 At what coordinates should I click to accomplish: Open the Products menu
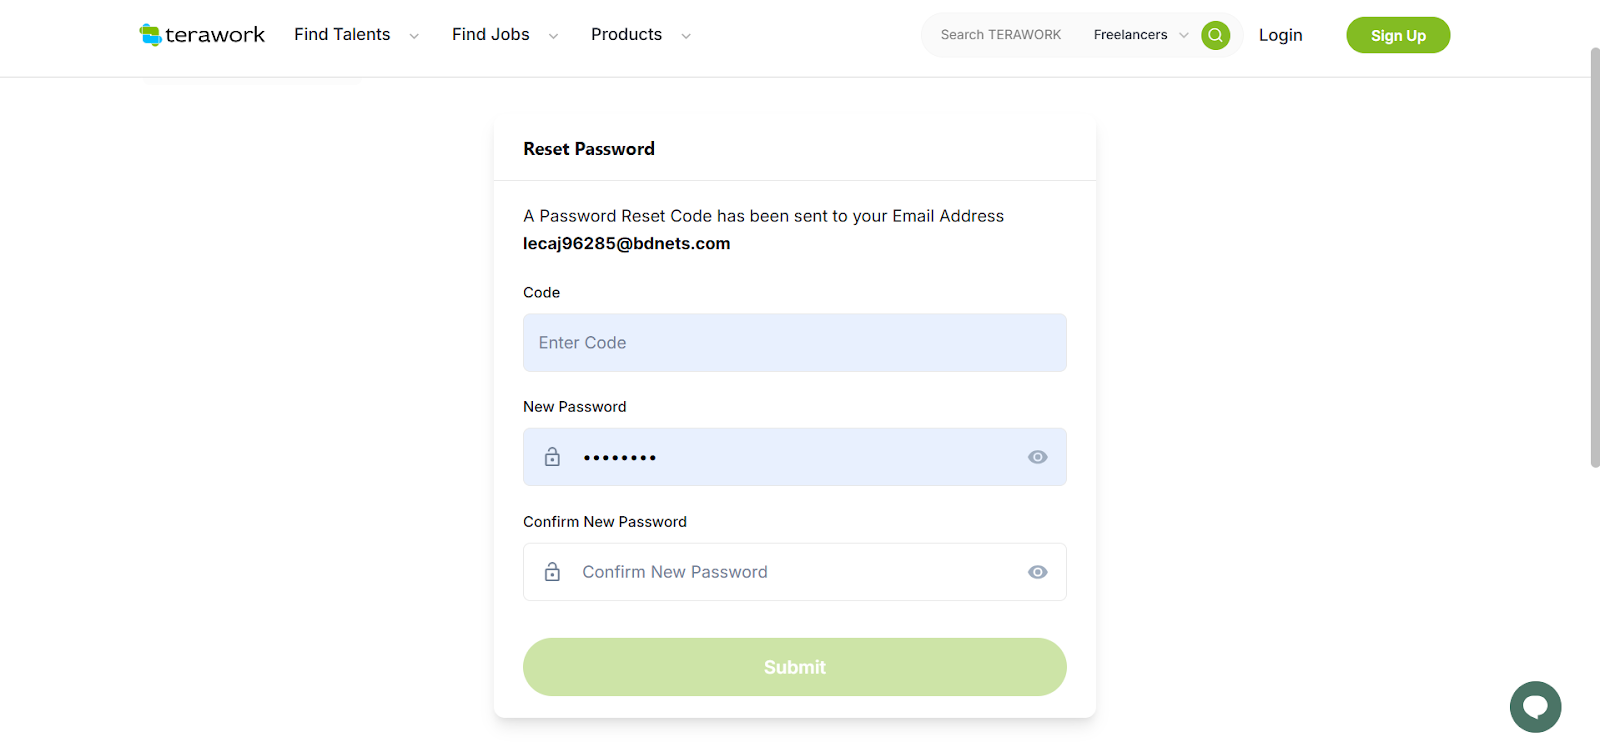click(x=626, y=35)
